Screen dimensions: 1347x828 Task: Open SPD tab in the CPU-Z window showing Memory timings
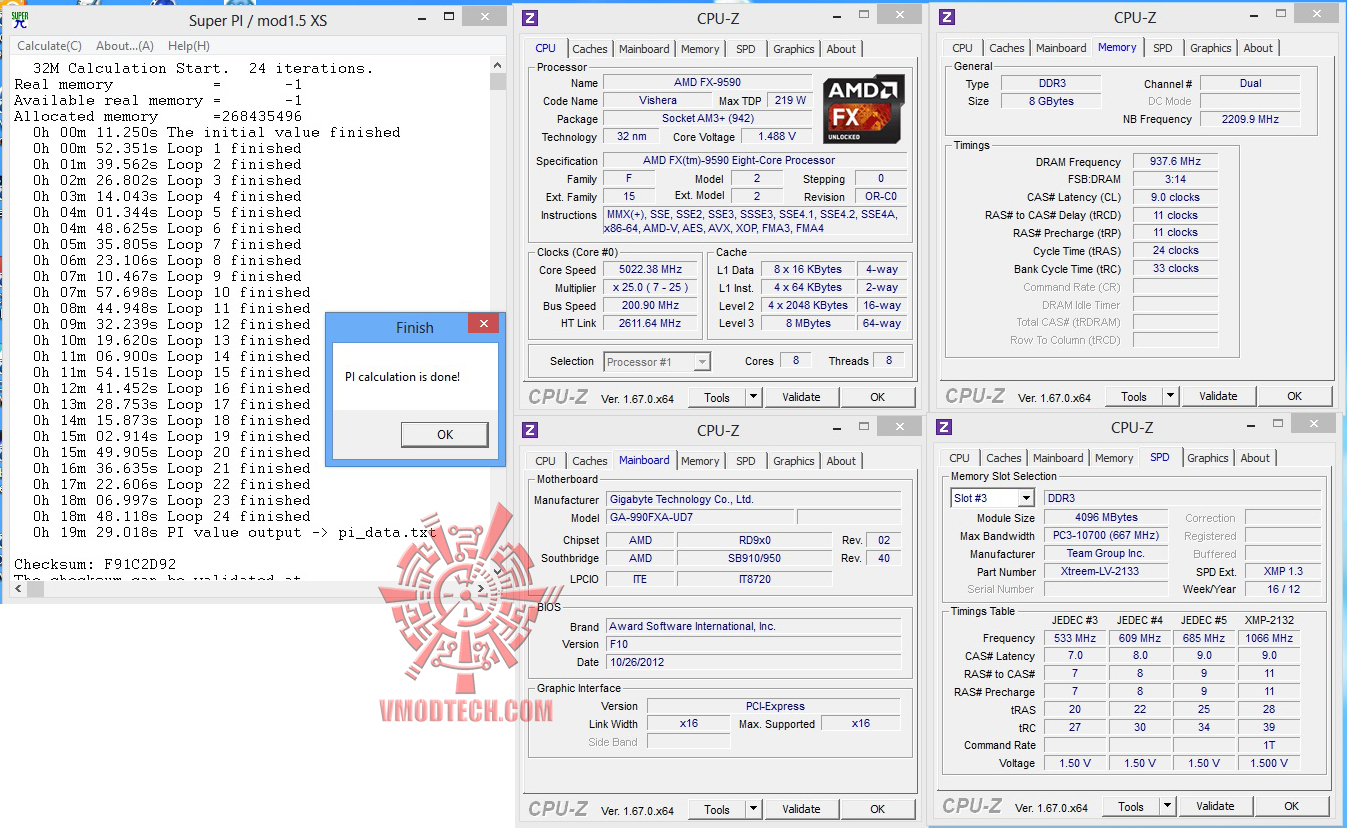pos(1163,48)
